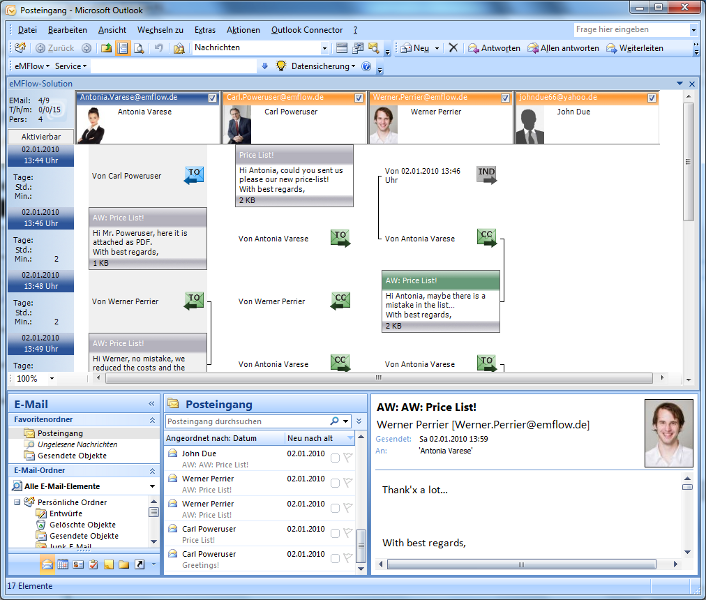The height and width of the screenshot is (600, 706).
Task: Click the forward navigation arrow icon
Action: pos(87,48)
